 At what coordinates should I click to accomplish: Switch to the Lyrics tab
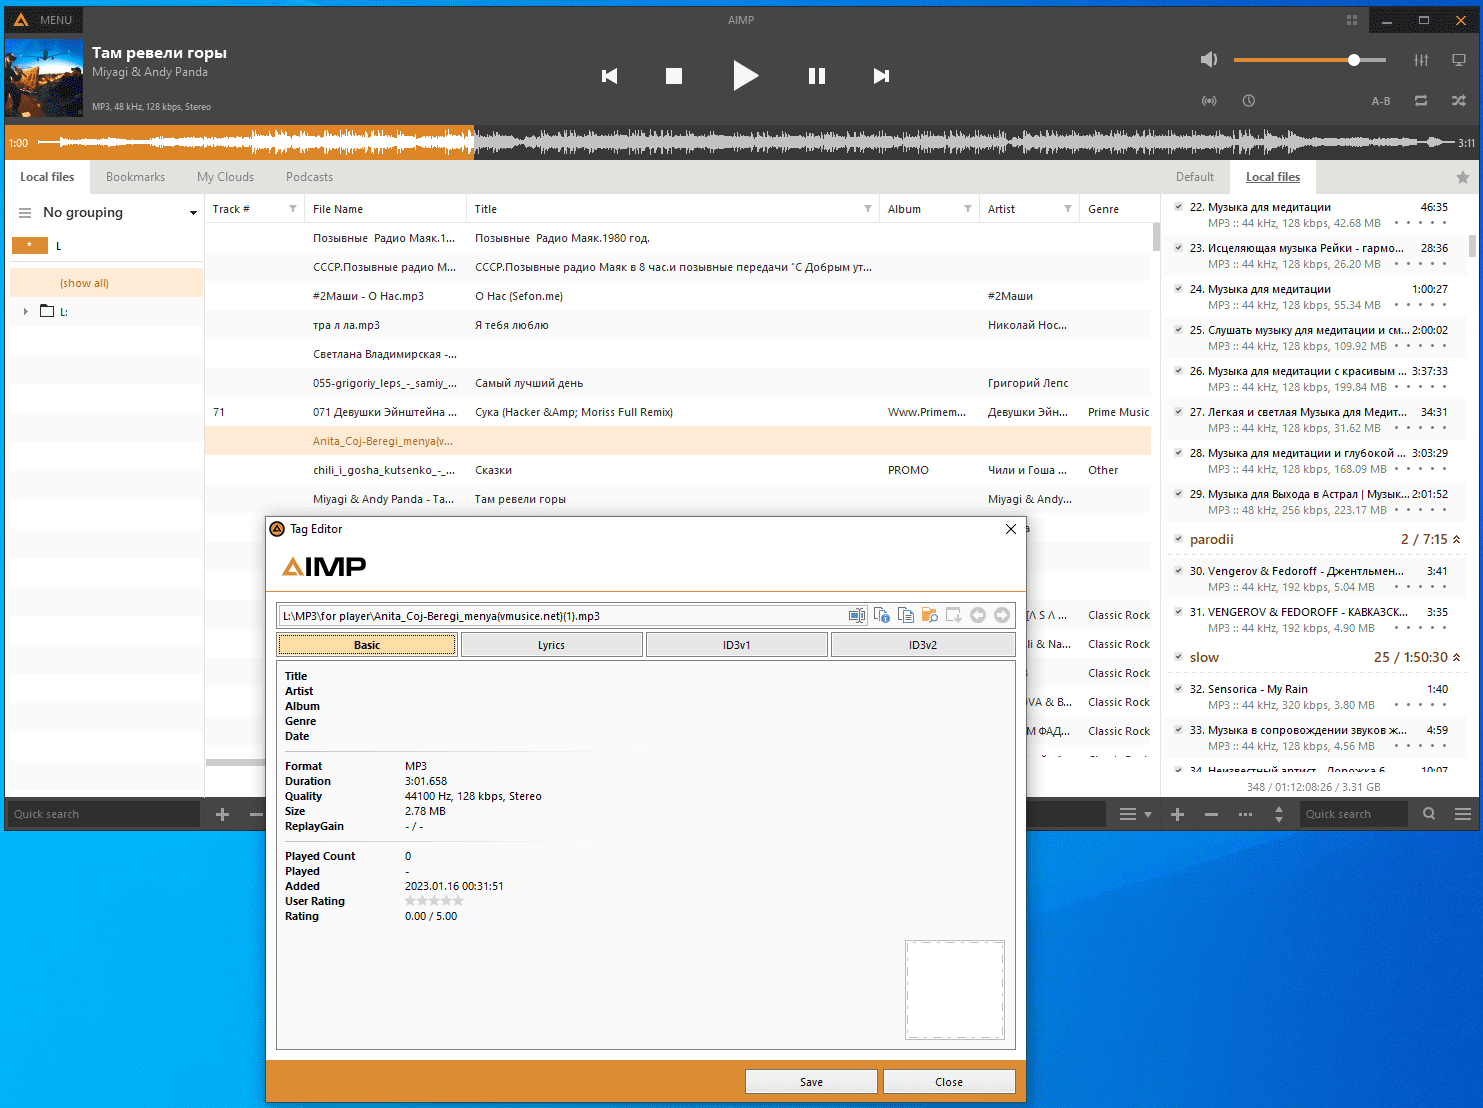coord(551,645)
